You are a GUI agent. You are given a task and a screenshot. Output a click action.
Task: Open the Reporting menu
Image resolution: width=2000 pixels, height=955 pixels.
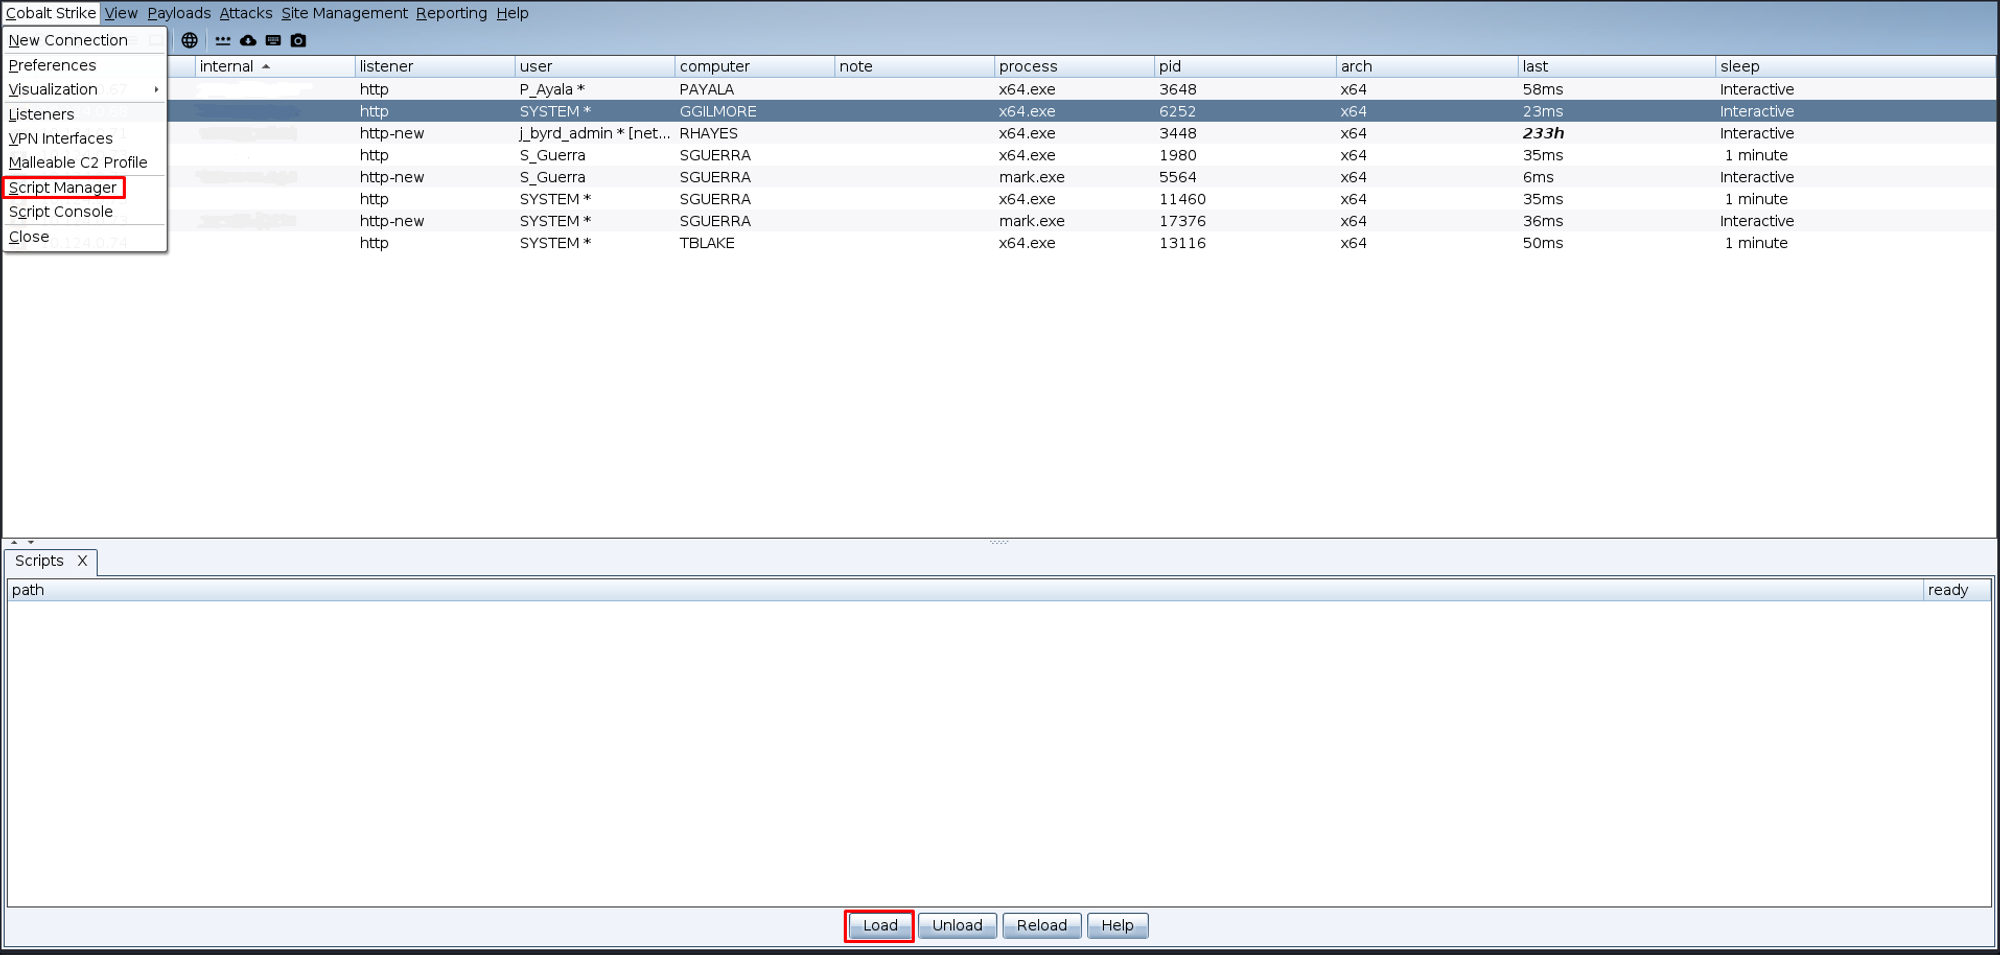tap(451, 13)
